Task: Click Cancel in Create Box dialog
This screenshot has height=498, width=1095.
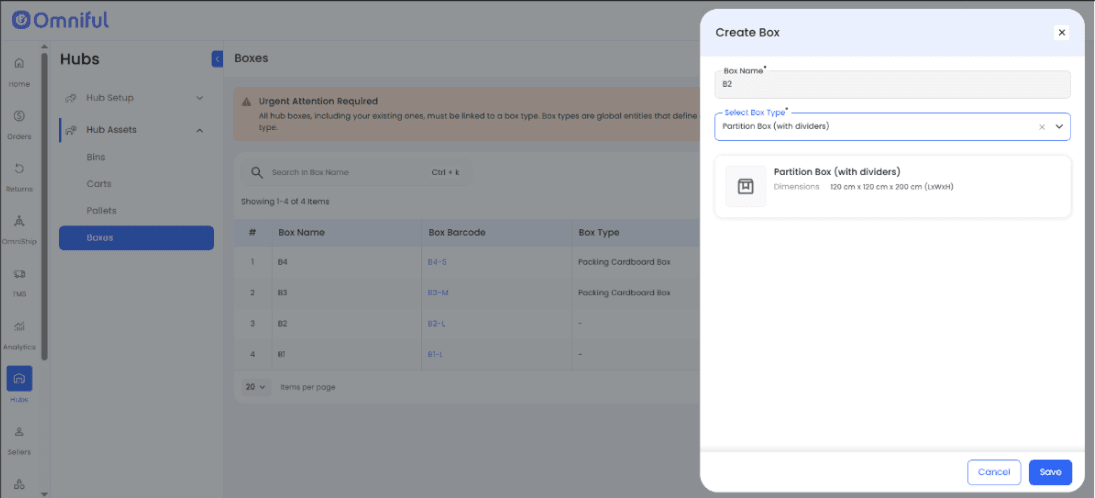Action: pyautogui.click(x=993, y=472)
